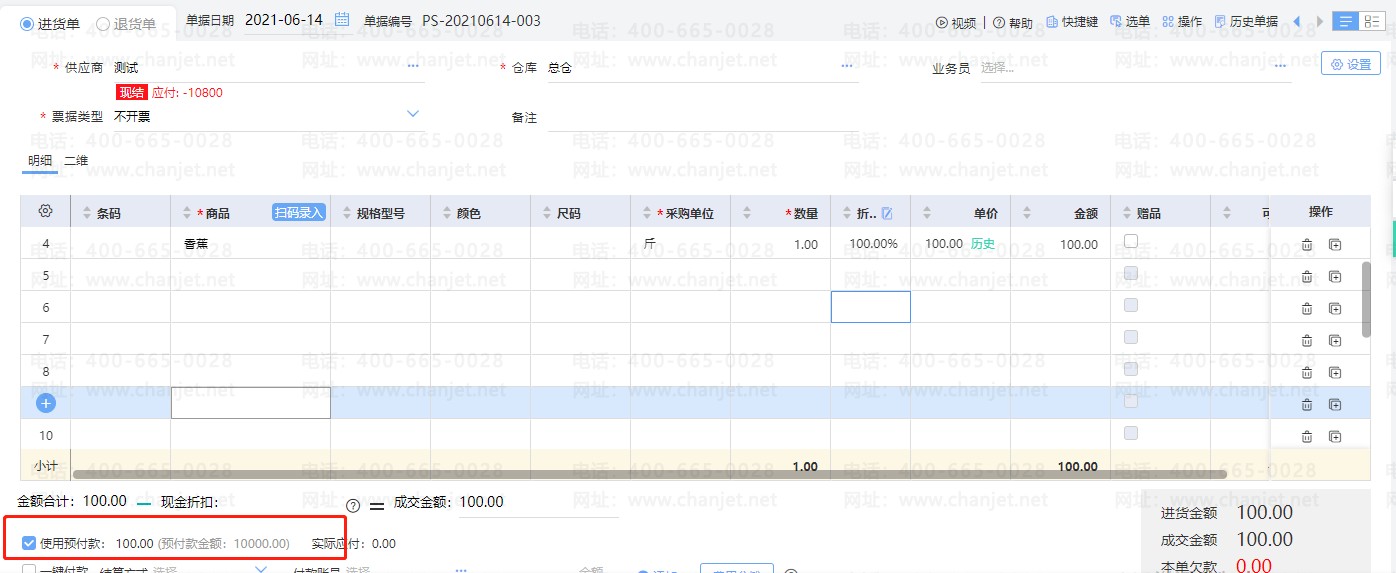Click the 100.00% discount cell
Screen dimensions: 1396x573
click(x=870, y=244)
